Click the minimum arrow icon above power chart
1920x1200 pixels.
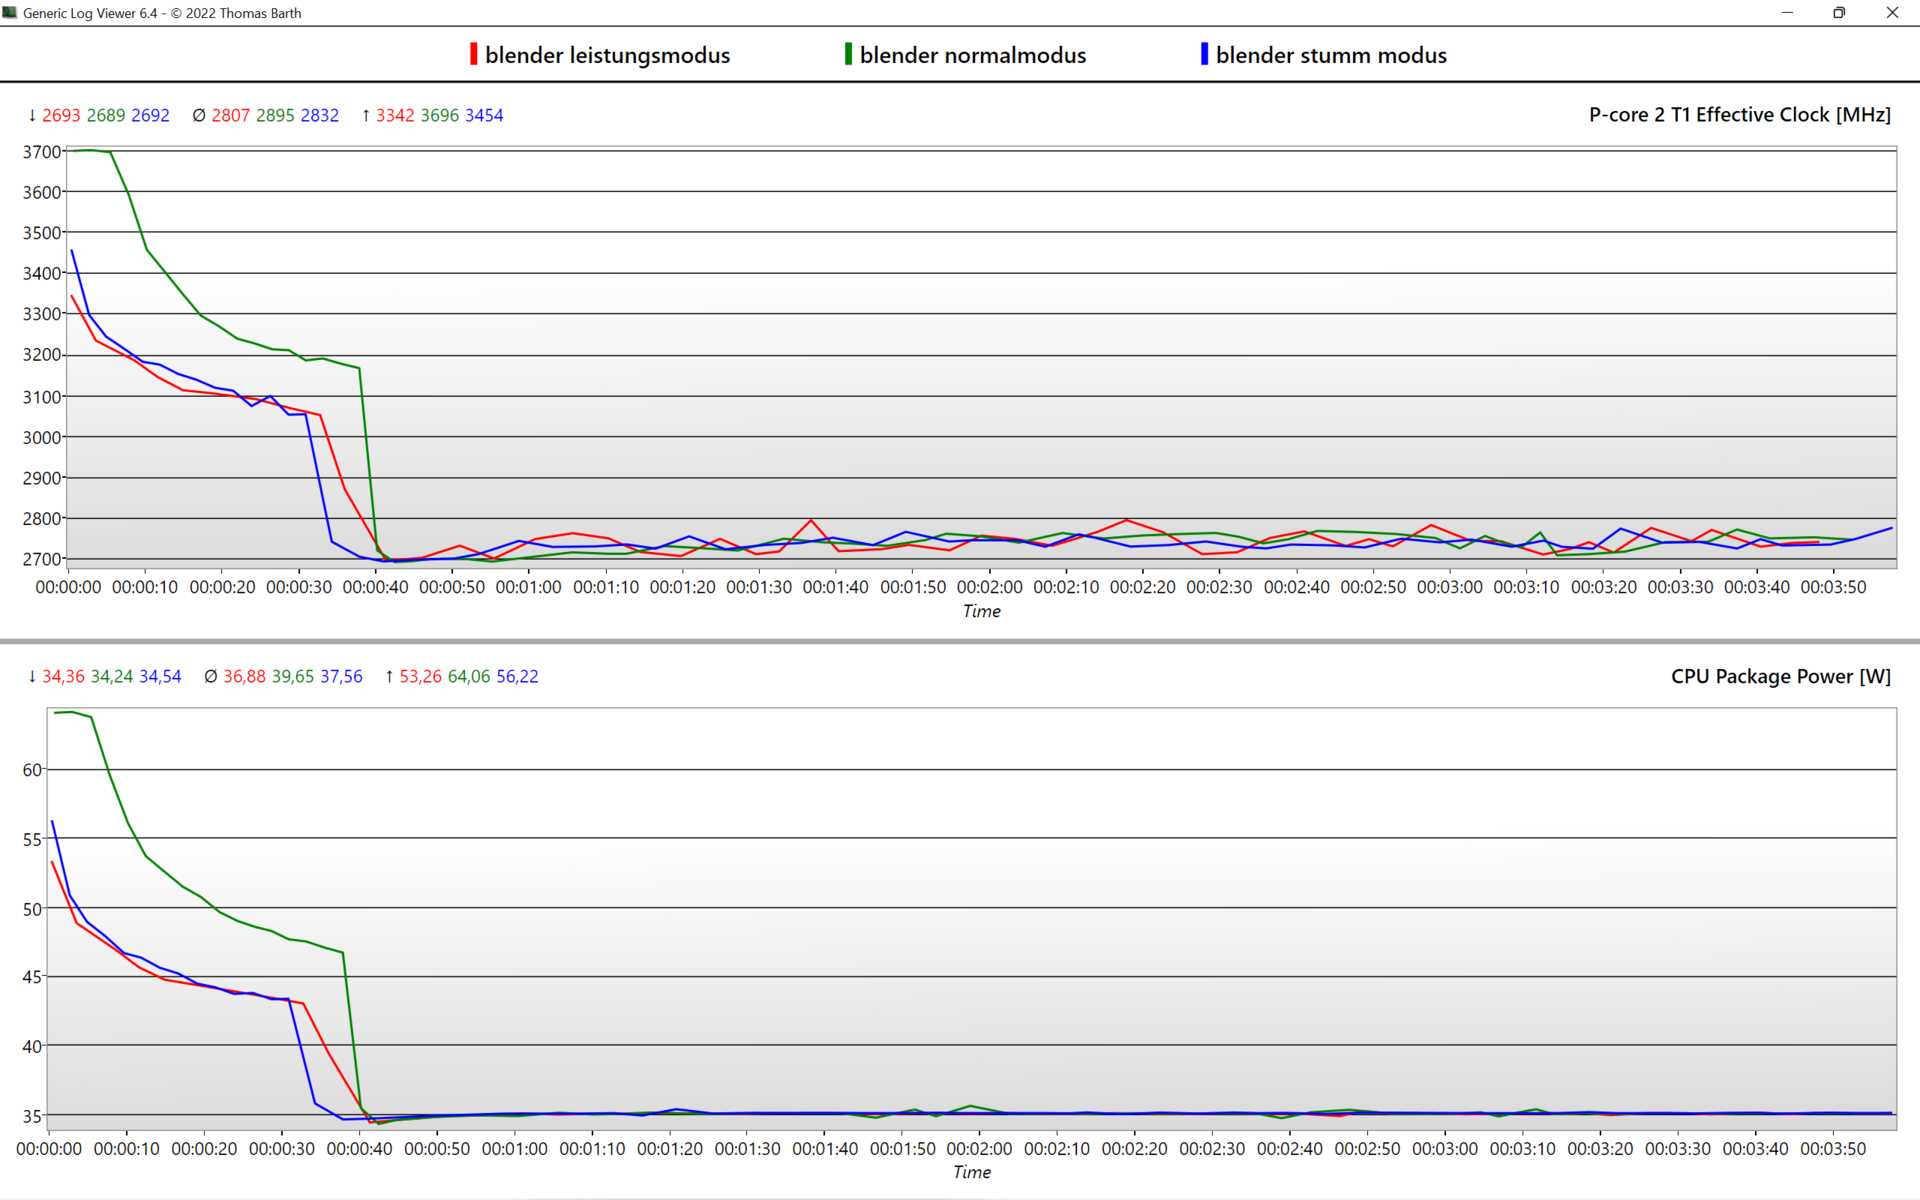pyautogui.click(x=32, y=677)
